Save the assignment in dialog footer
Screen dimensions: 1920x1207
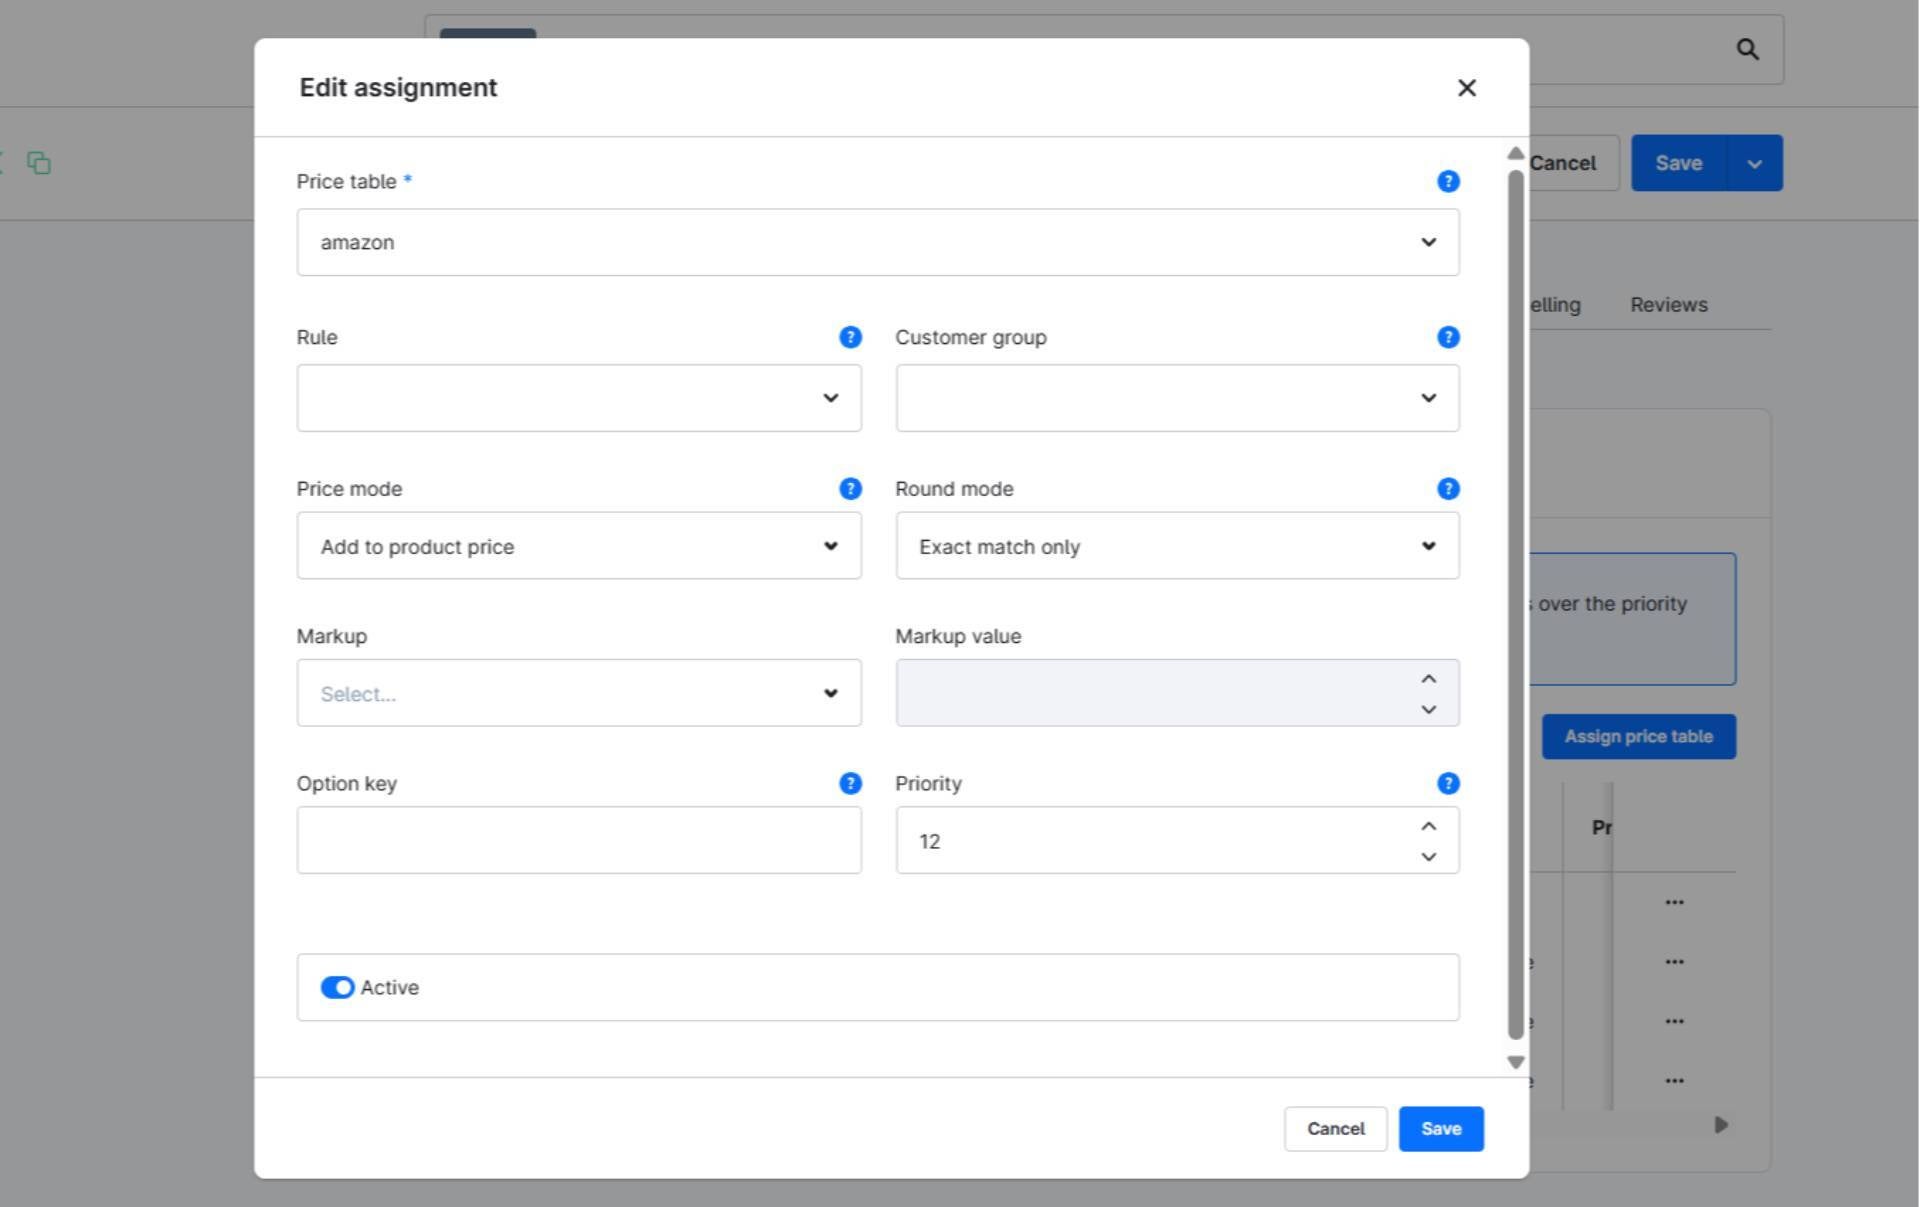click(1441, 1129)
